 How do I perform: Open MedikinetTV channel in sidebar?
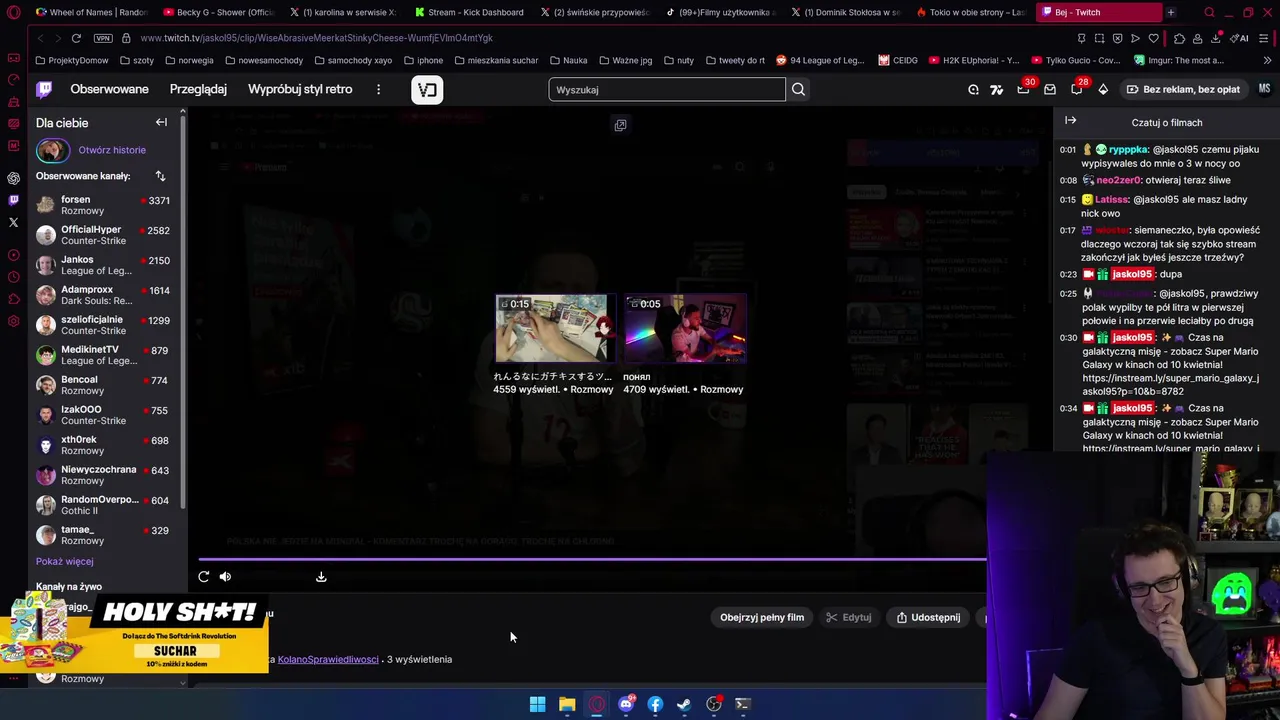[103, 355]
